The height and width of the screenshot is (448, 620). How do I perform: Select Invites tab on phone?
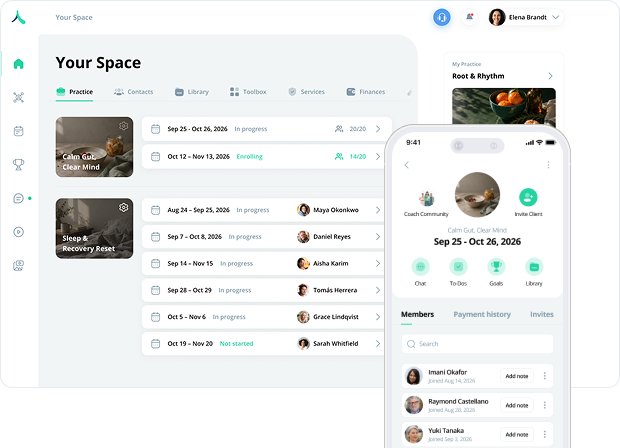(x=542, y=314)
